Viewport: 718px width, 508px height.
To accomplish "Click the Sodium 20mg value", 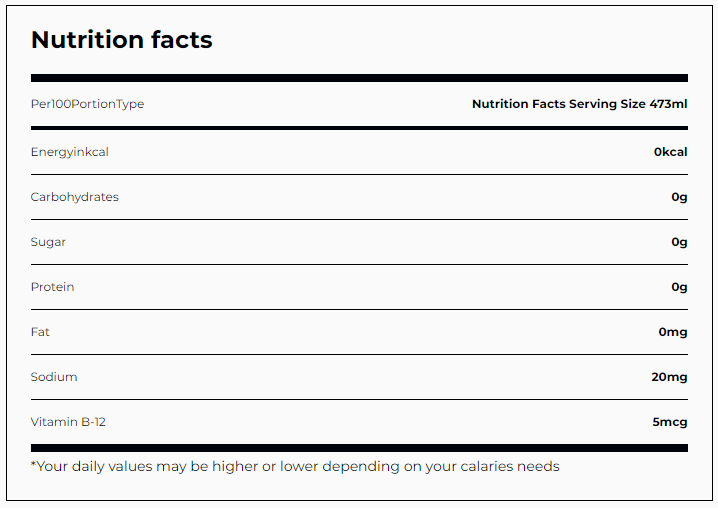I will point(669,377).
